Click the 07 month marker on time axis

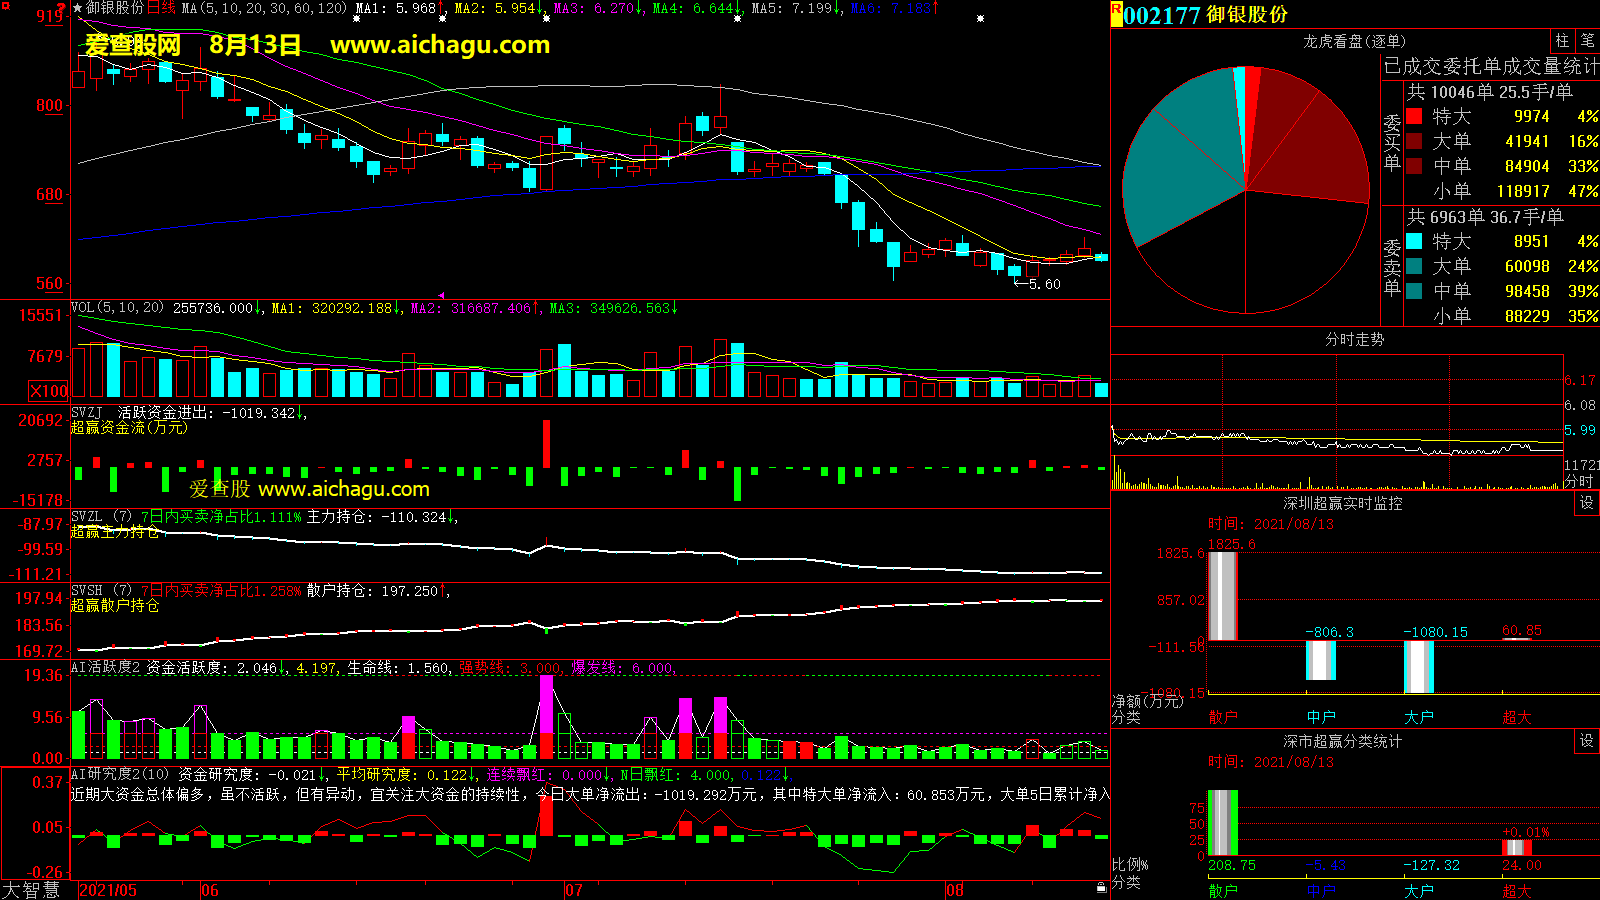click(x=574, y=890)
